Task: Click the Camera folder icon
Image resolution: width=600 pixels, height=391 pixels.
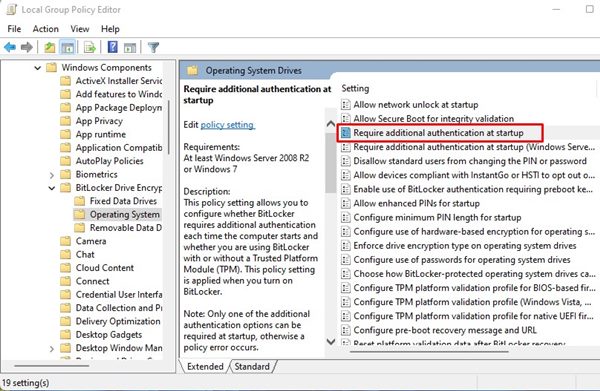Action: tap(66, 241)
